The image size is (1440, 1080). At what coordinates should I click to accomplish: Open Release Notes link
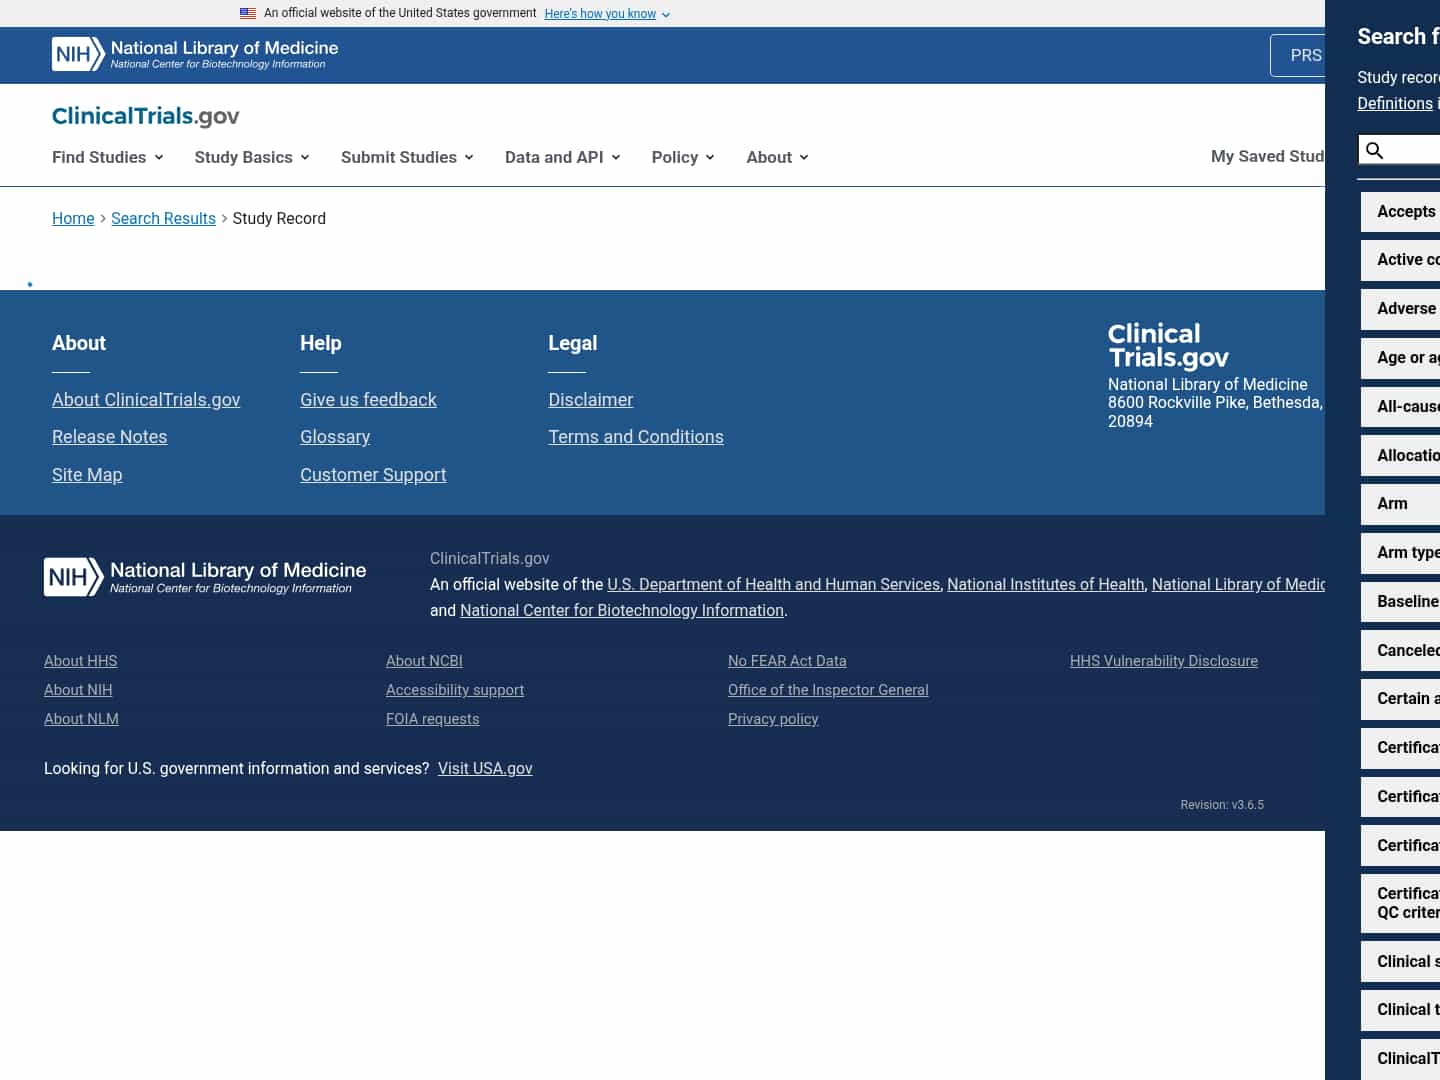coord(110,437)
